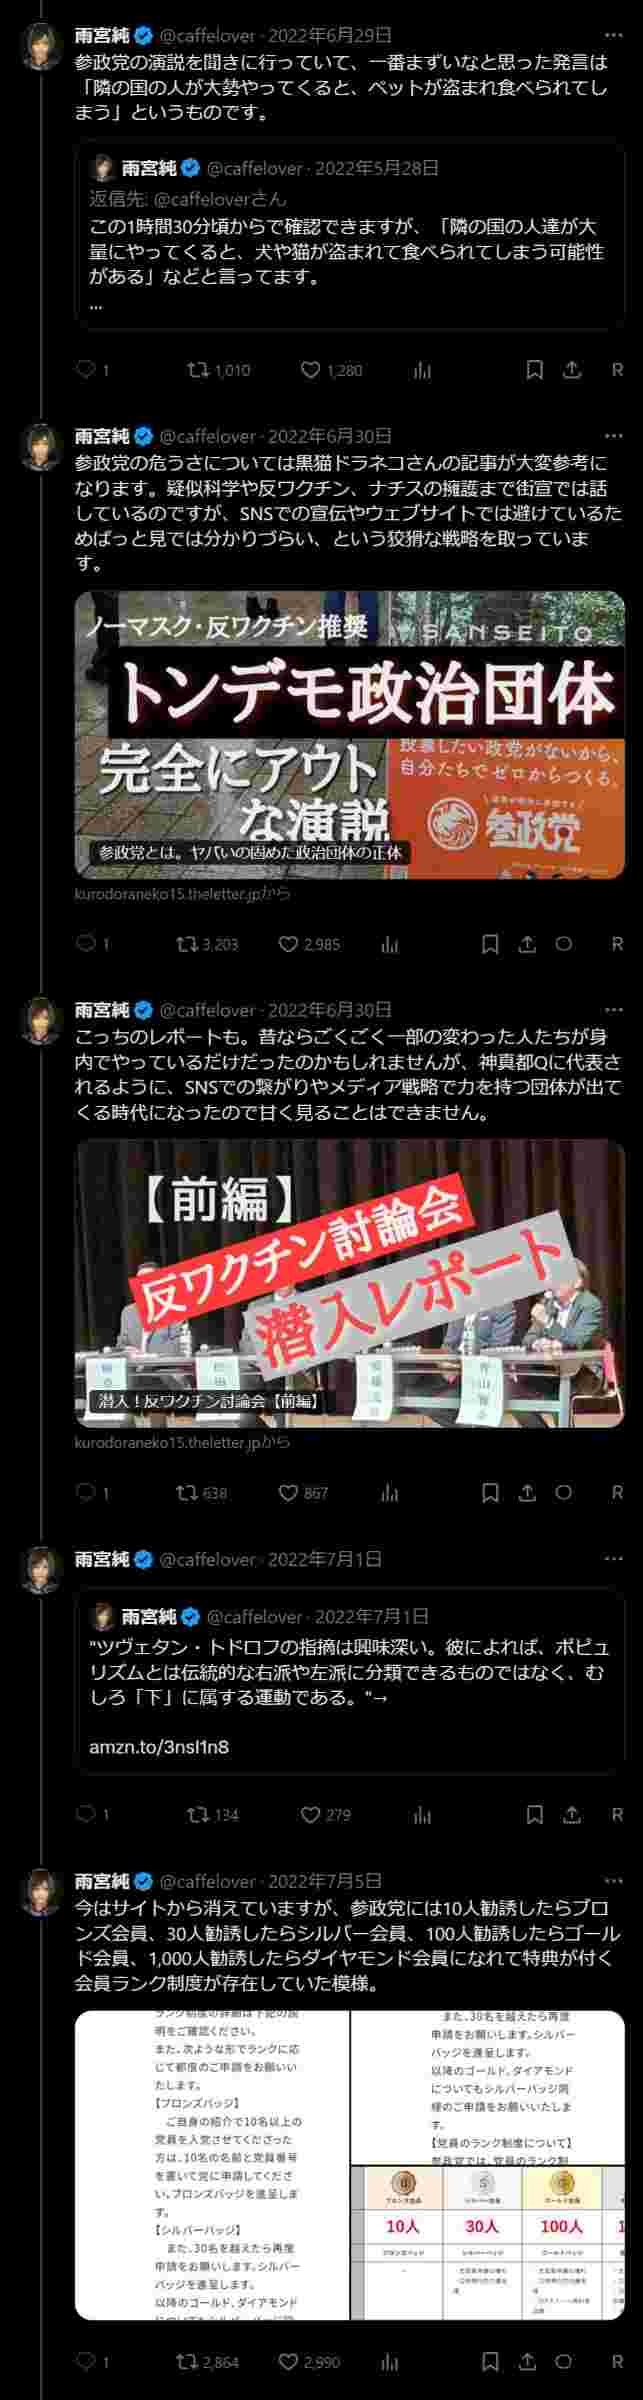Open more options on July 1 tweet
This screenshot has height=2400, width=643.
(613, 1559)
